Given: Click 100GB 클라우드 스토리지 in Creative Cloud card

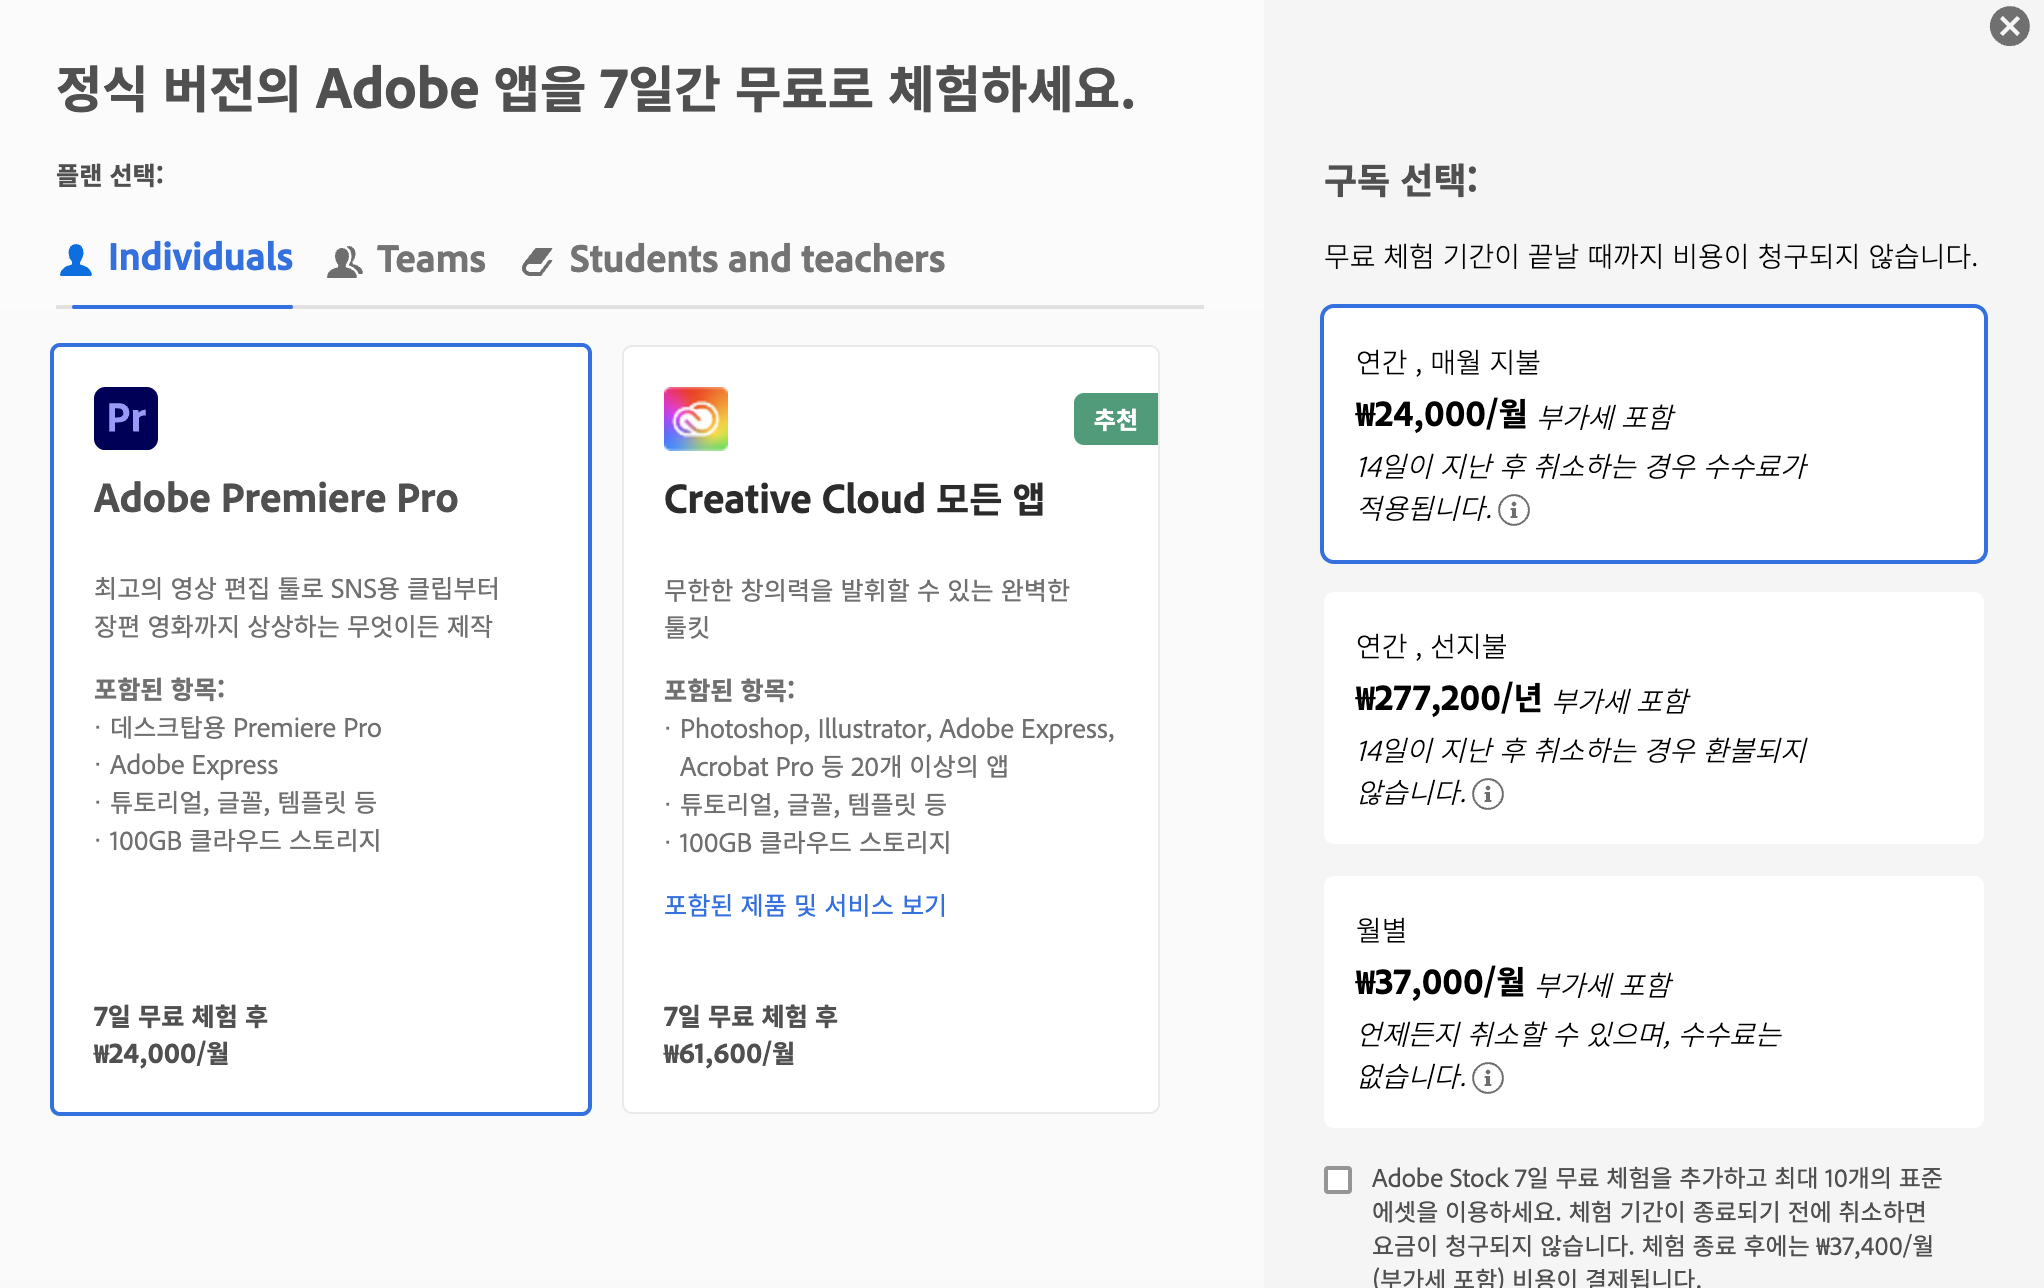Looking at the screenshot, I should [x=815, y=843].
